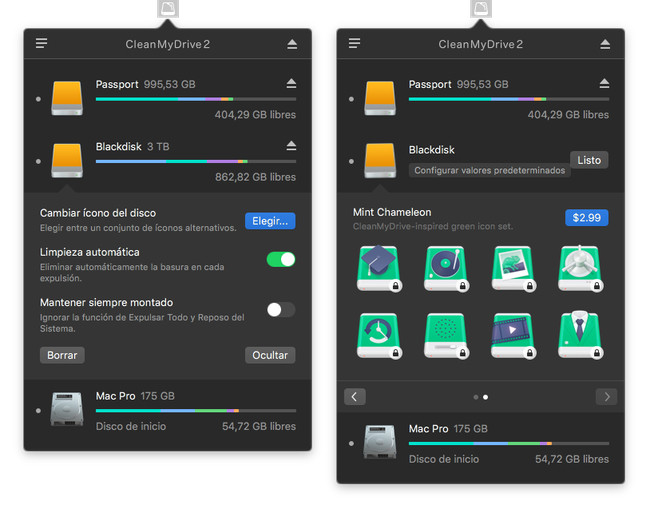The width and height of the screenshot is (650, 525).
Task: Click Configurar valores predeterminados button
Action: [x=490, y=170]
